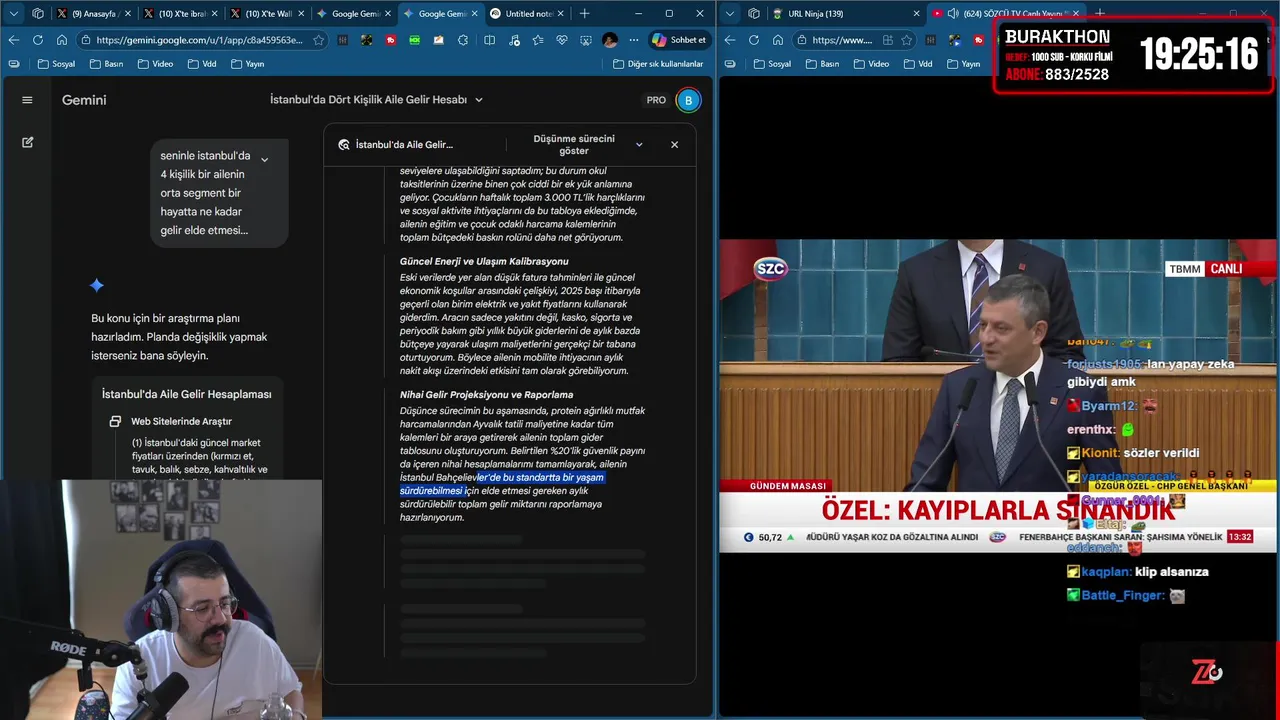The width and height of the screenshot is (1280, 720).
Task: Close the Untitled notebook tab
Action: coord(558,13)
